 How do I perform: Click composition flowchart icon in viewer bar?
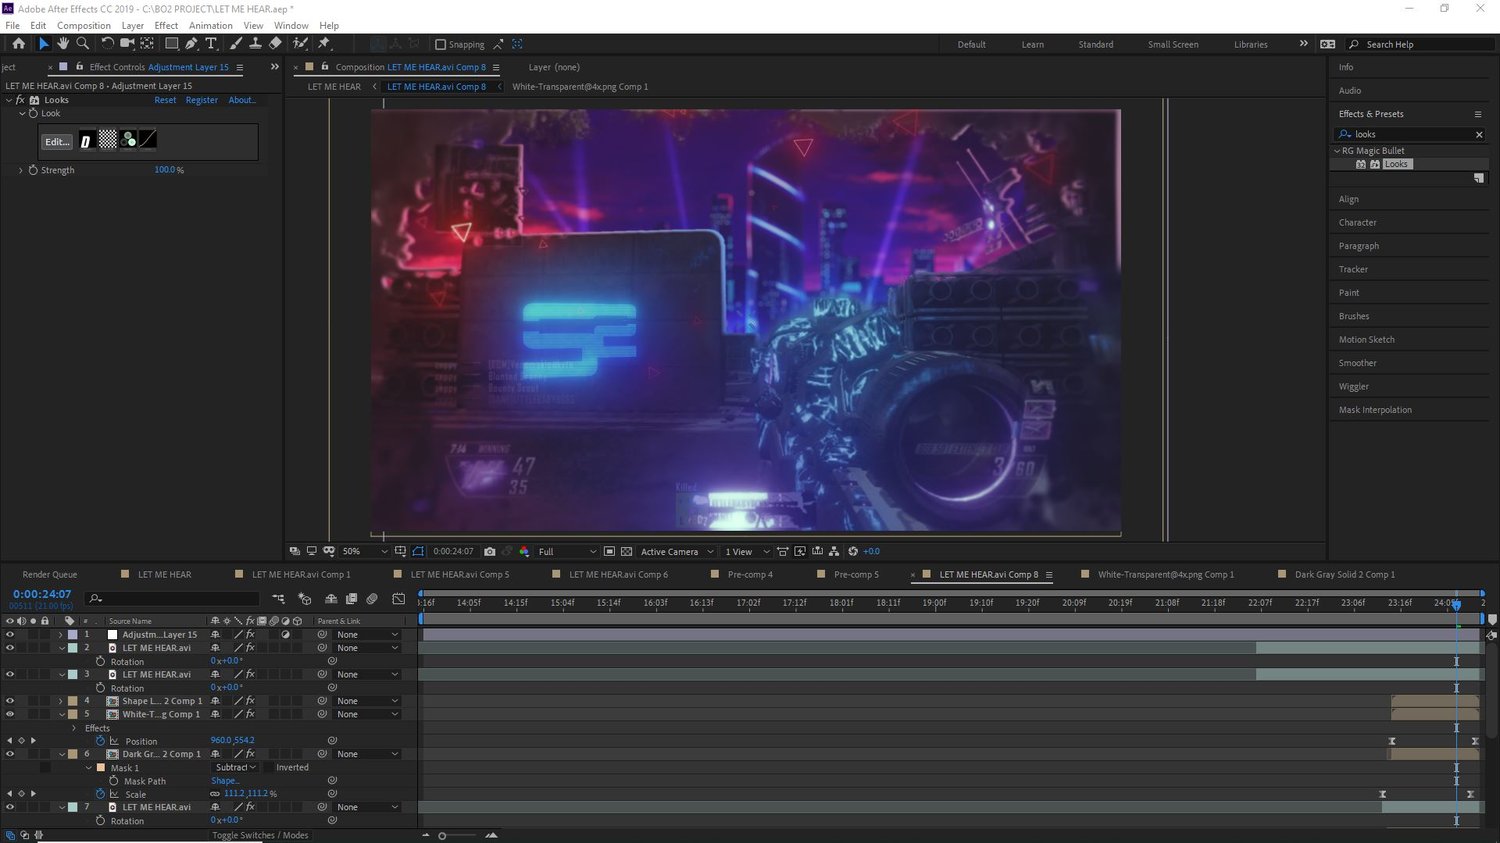(x=834, y=551)
